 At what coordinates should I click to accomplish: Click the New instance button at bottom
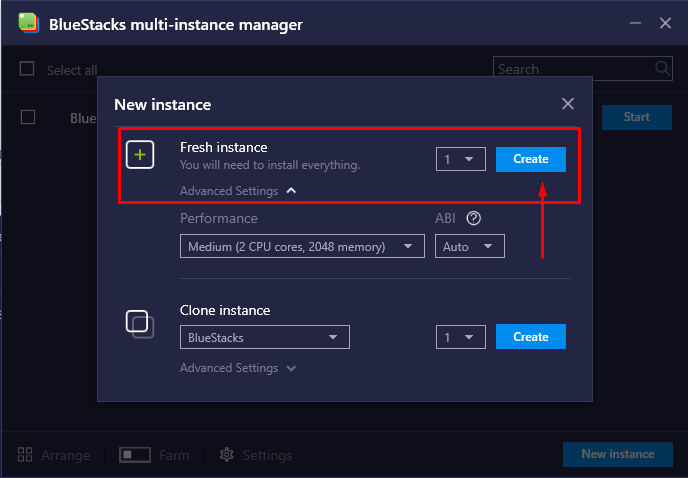[x=618, y=454]
